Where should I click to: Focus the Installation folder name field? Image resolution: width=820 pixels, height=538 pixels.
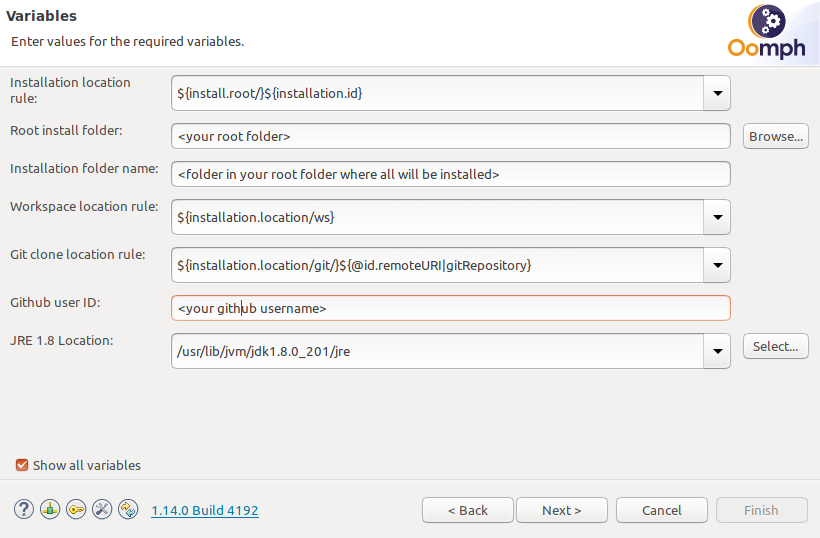450,174
